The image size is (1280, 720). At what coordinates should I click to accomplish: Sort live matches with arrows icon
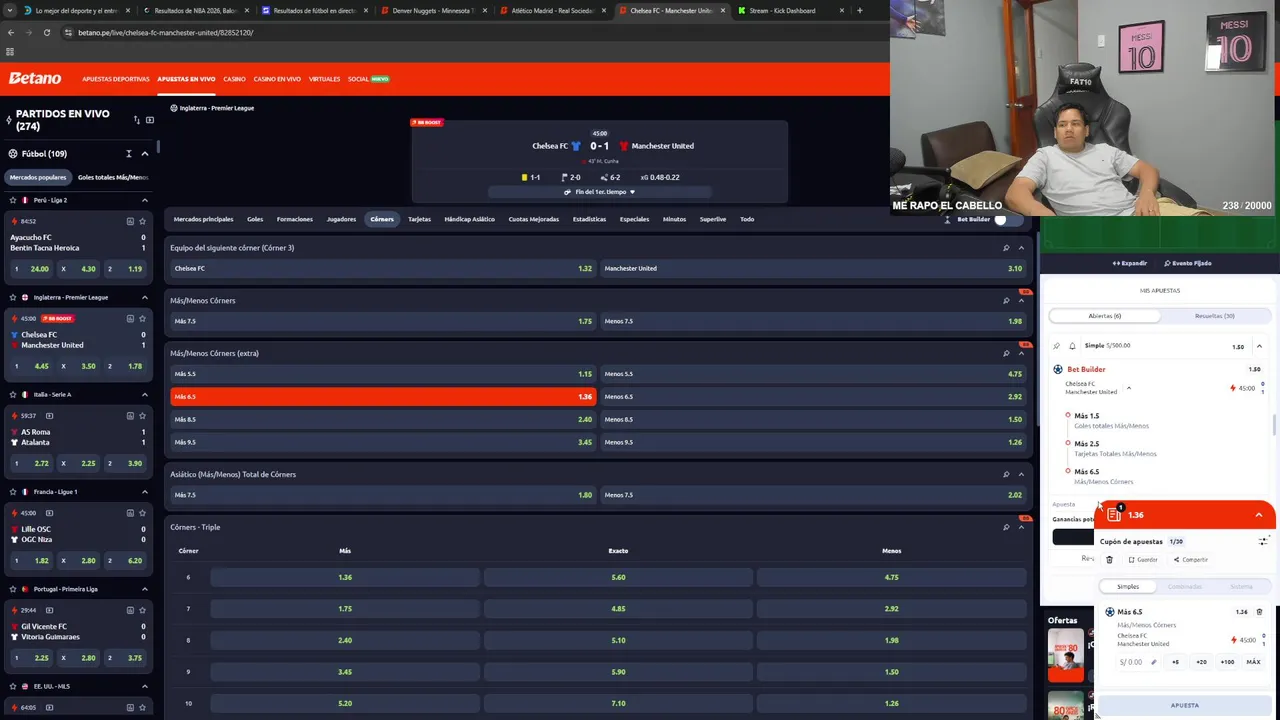136,120
